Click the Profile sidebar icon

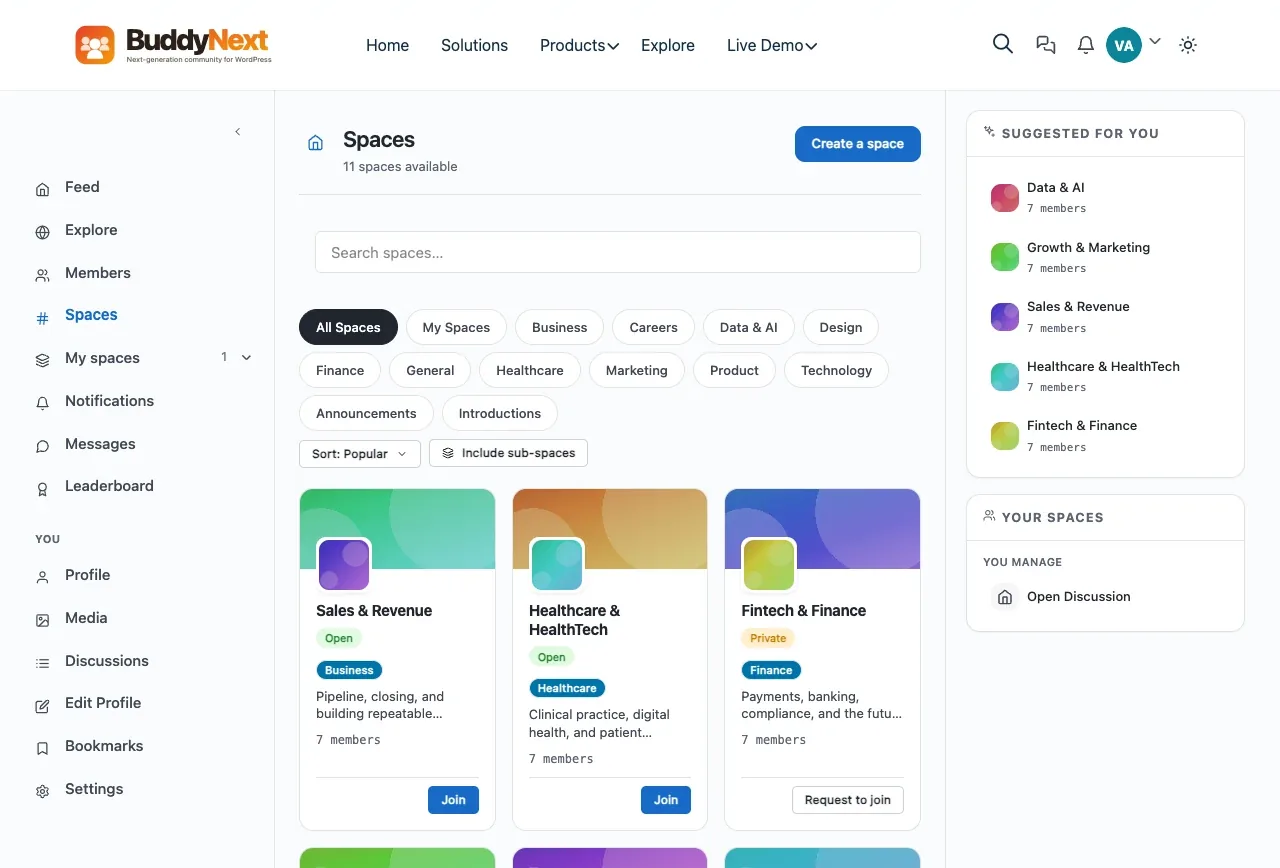(42, 577)
